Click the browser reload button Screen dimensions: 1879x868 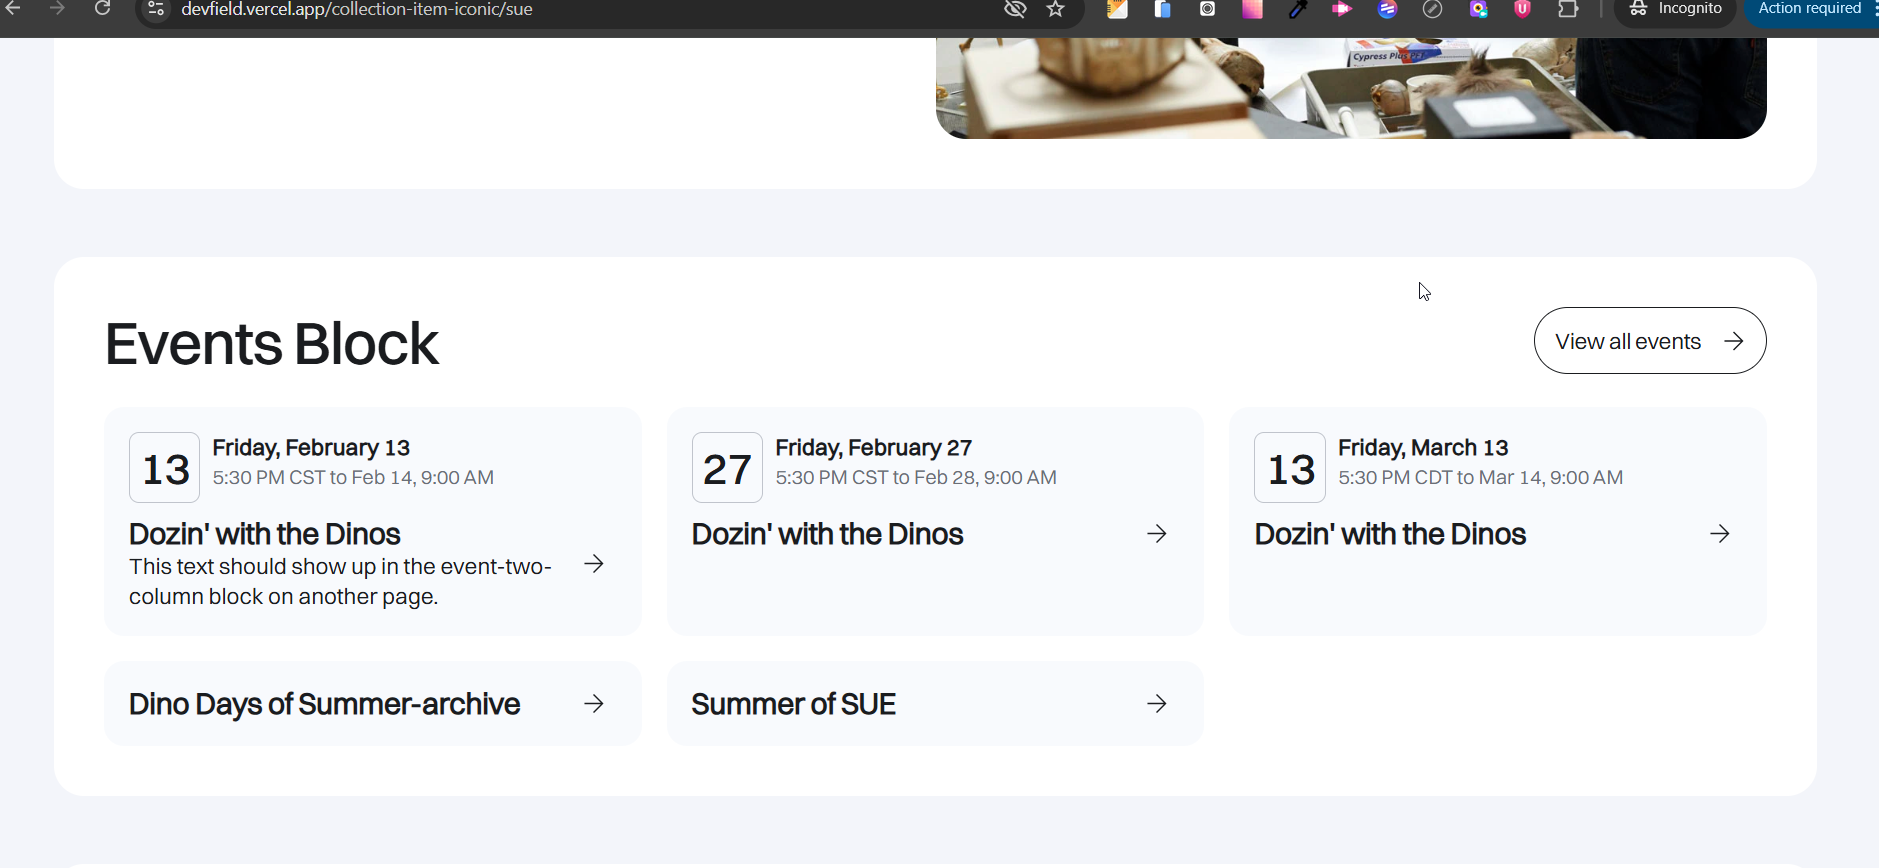102,9
